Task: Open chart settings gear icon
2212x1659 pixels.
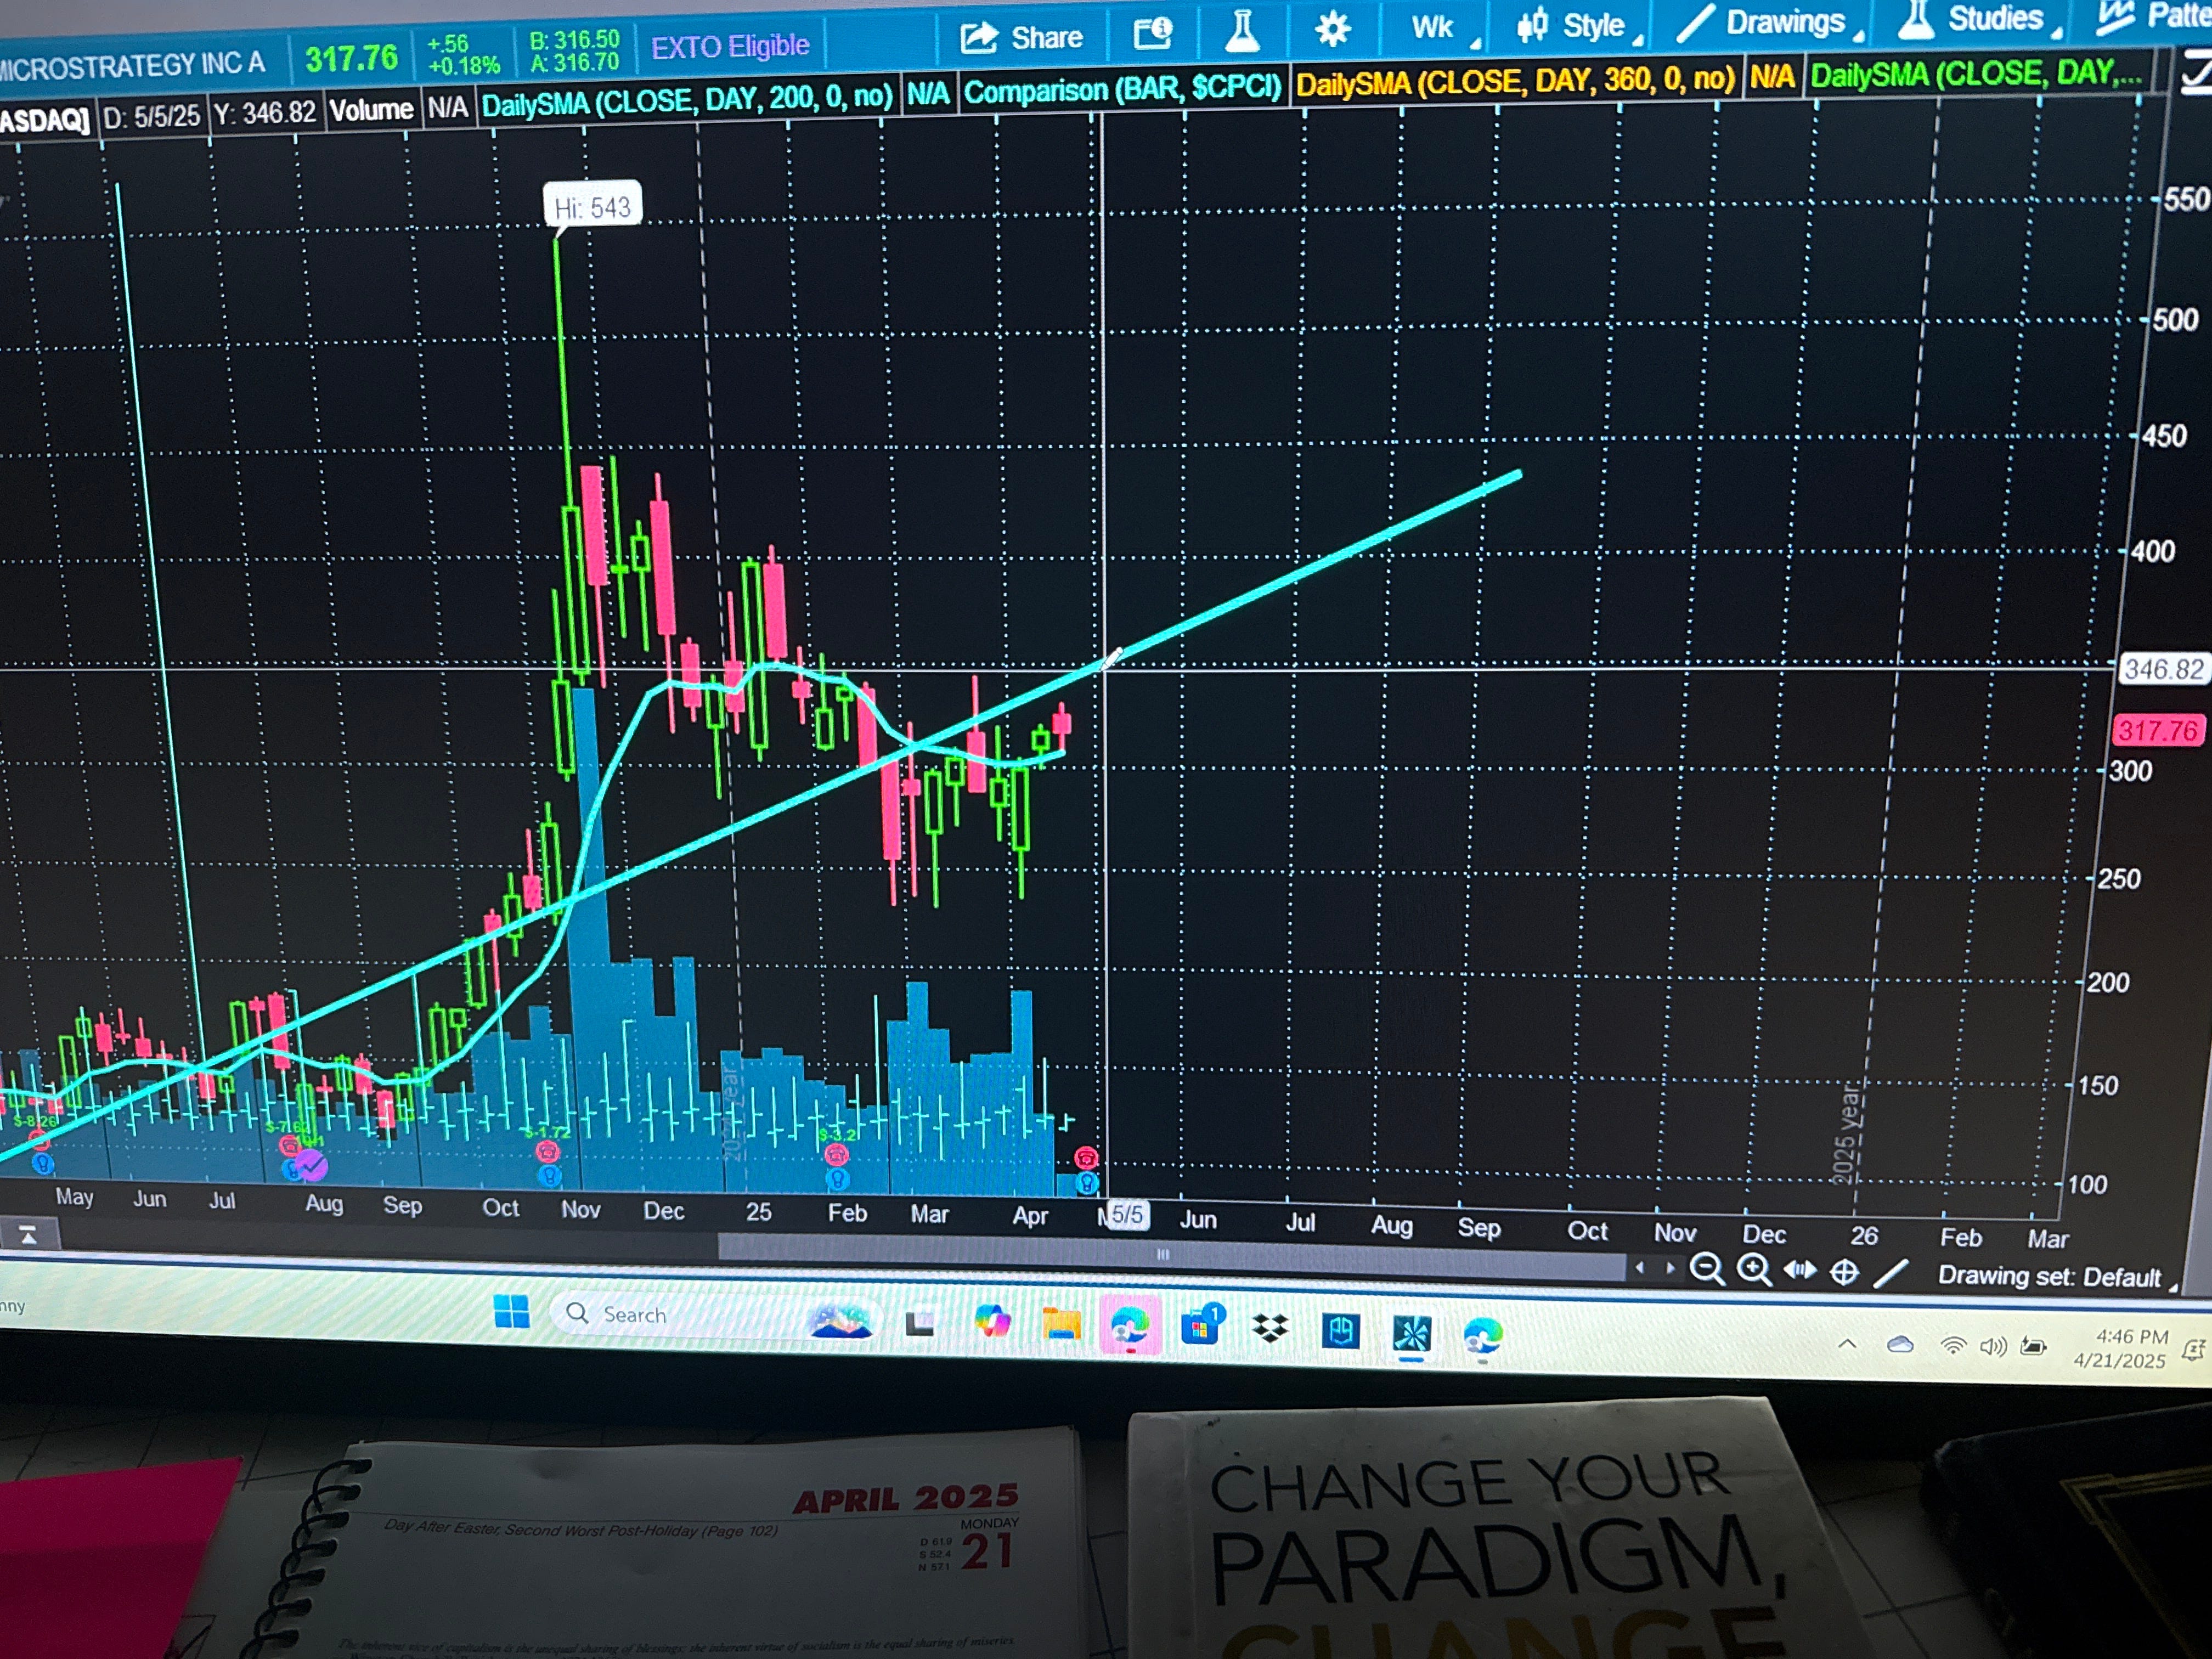Action: (x=1332, y=29)
